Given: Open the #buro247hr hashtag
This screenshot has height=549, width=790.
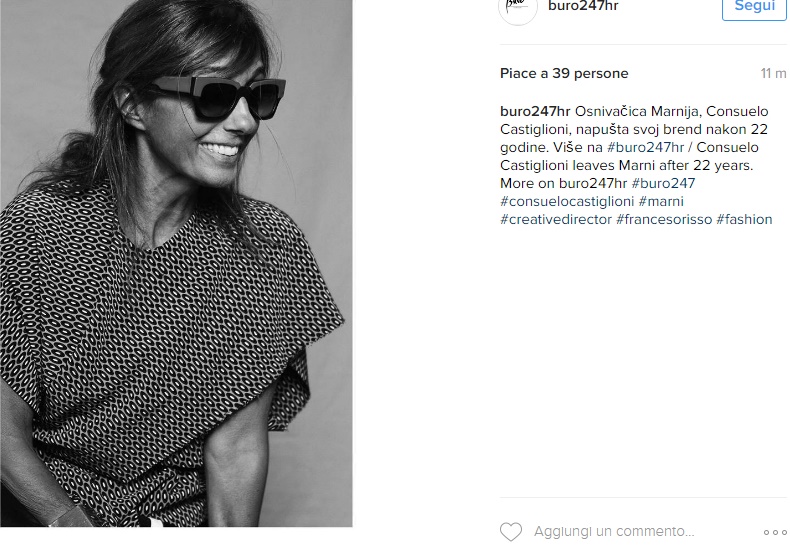Looking at the screenshot, I should point(645,148).
